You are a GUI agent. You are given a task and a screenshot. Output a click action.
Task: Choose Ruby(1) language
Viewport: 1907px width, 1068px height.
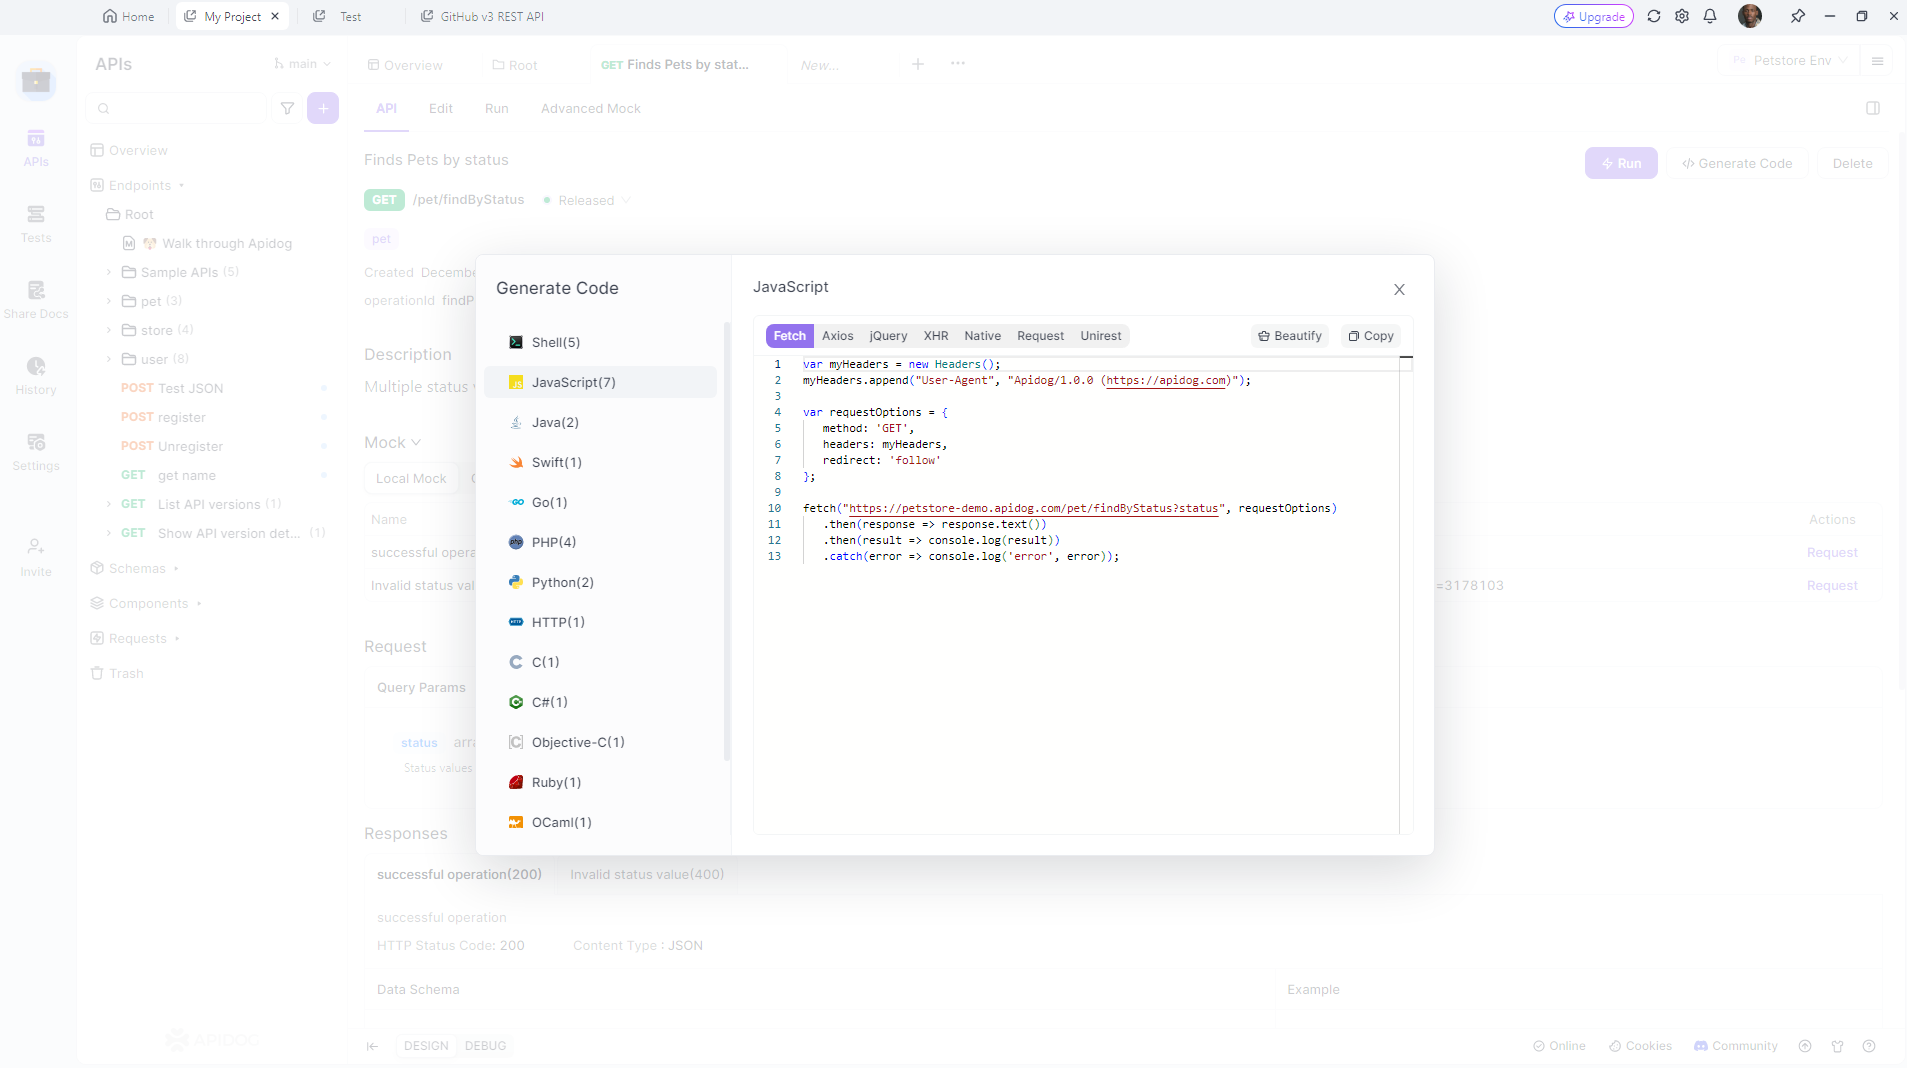coord(600,782)
